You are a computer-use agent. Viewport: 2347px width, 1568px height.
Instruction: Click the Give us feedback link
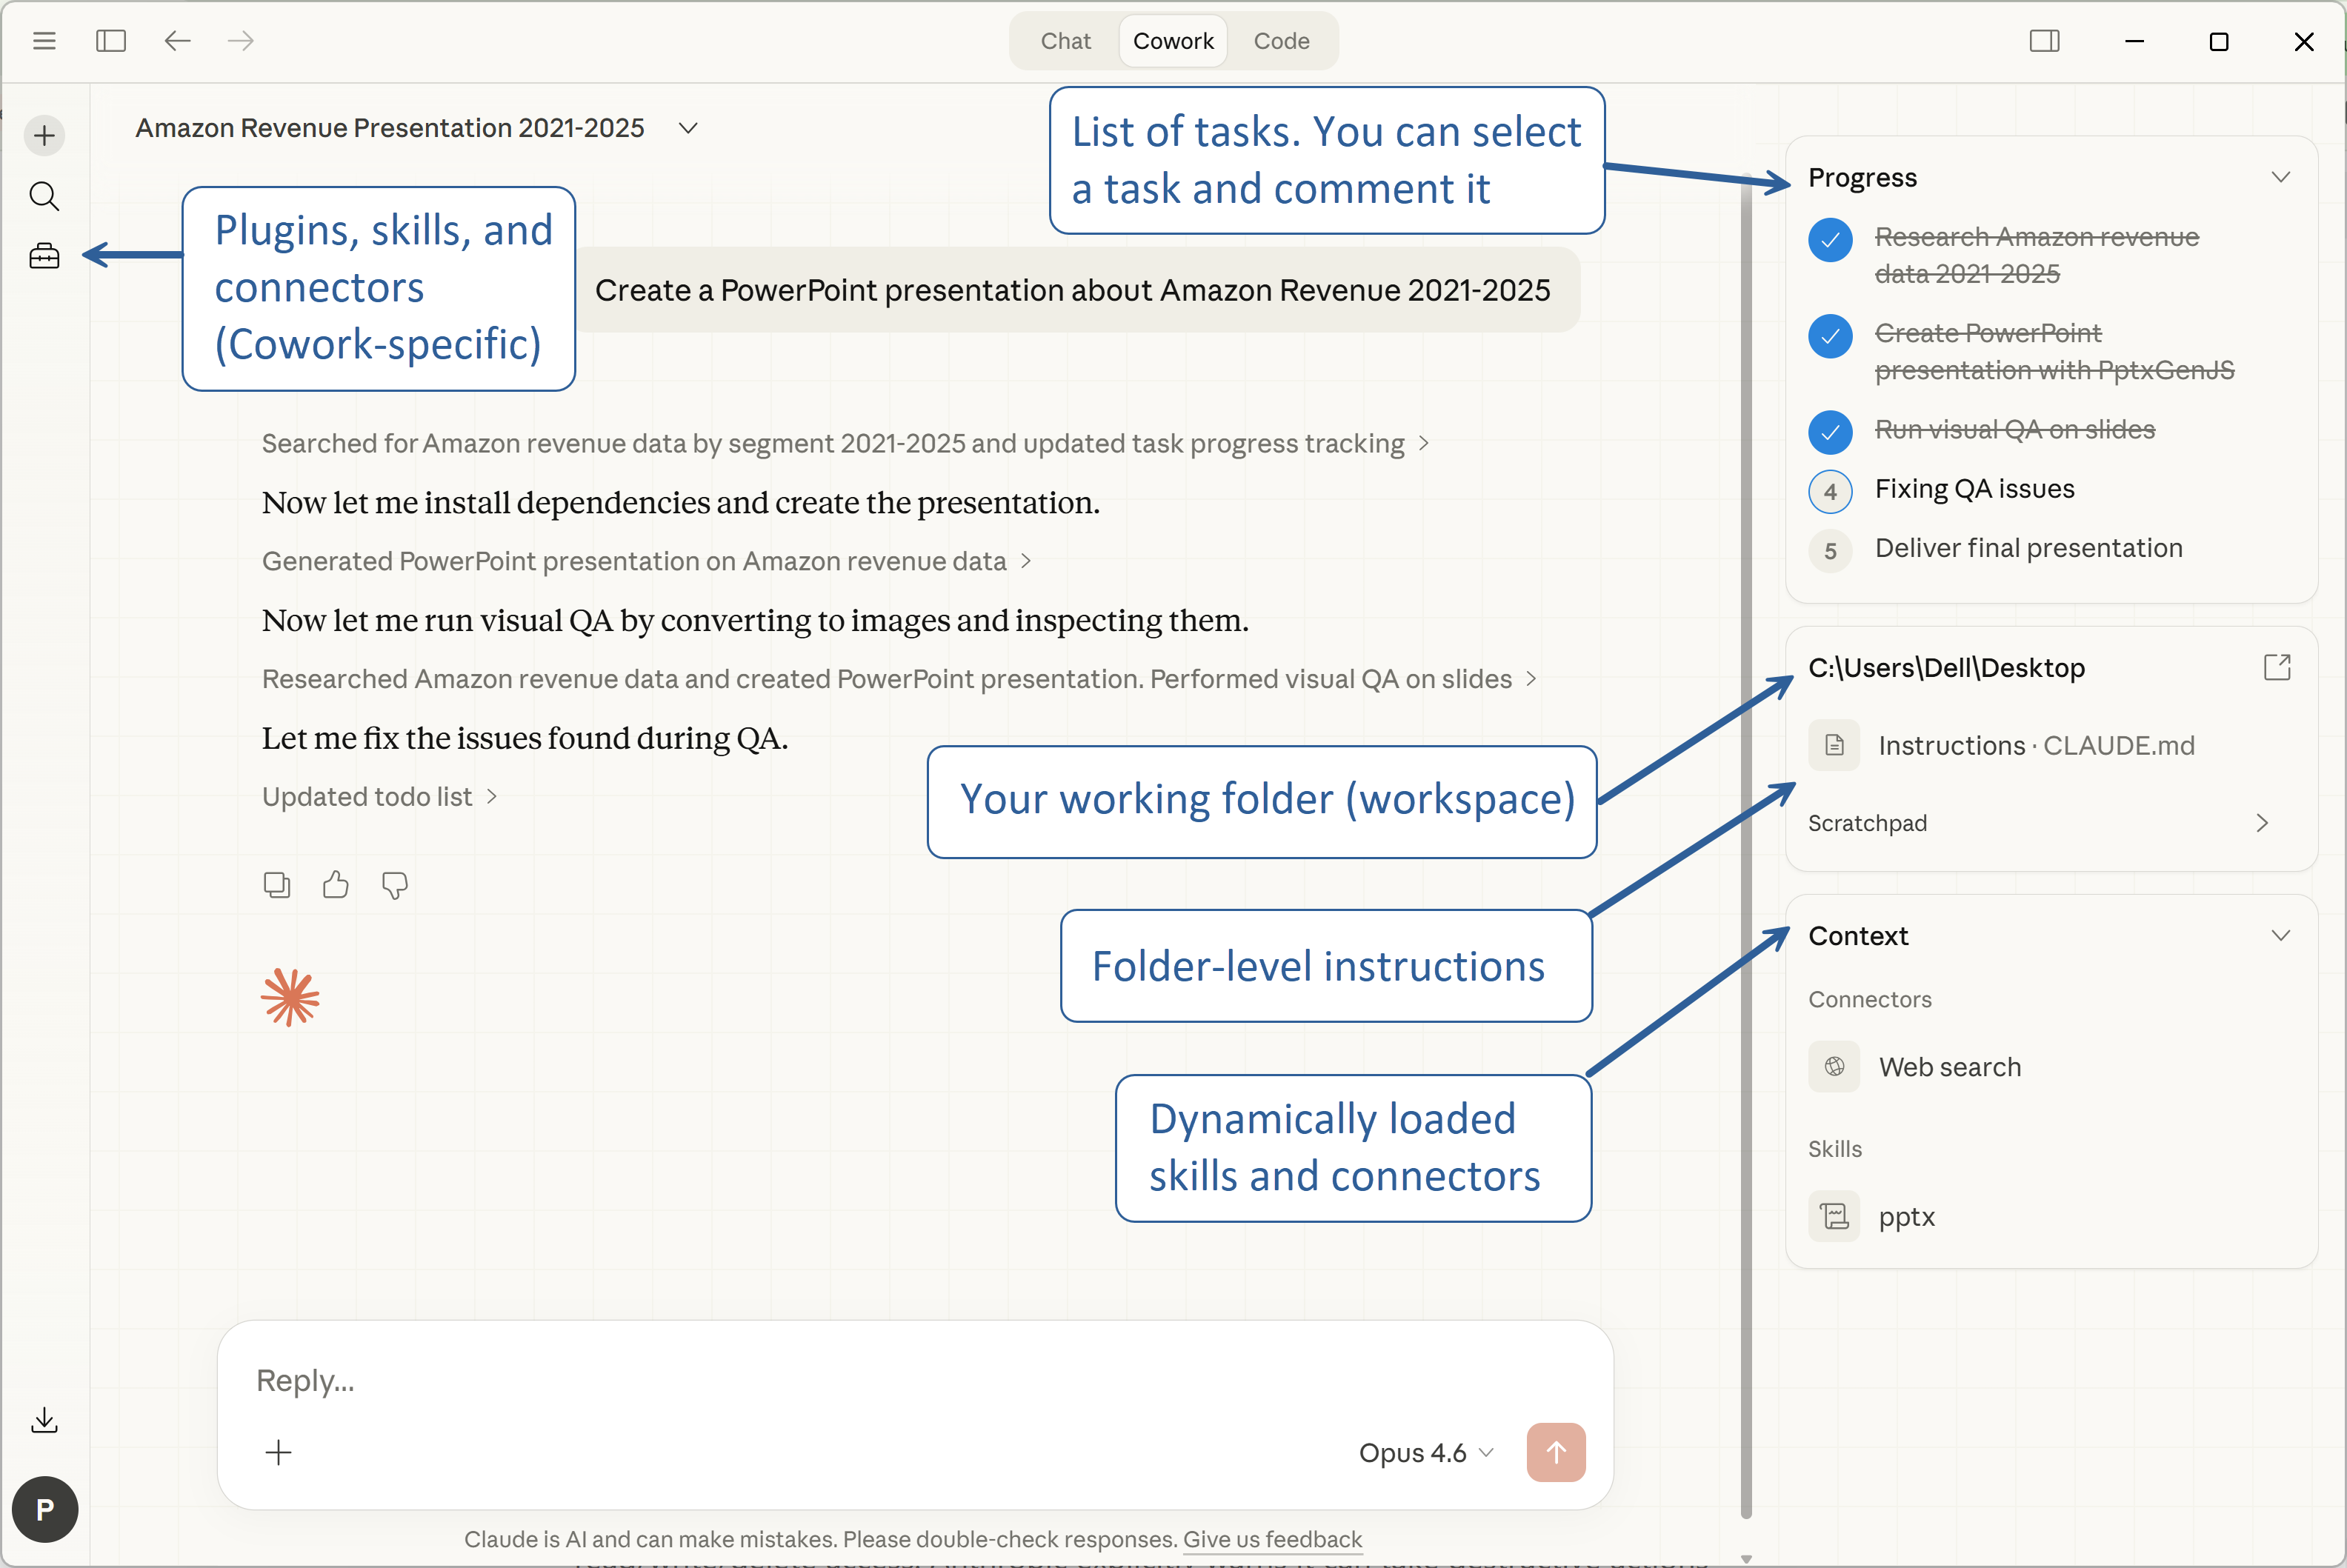click(x=1272, y=1539)
